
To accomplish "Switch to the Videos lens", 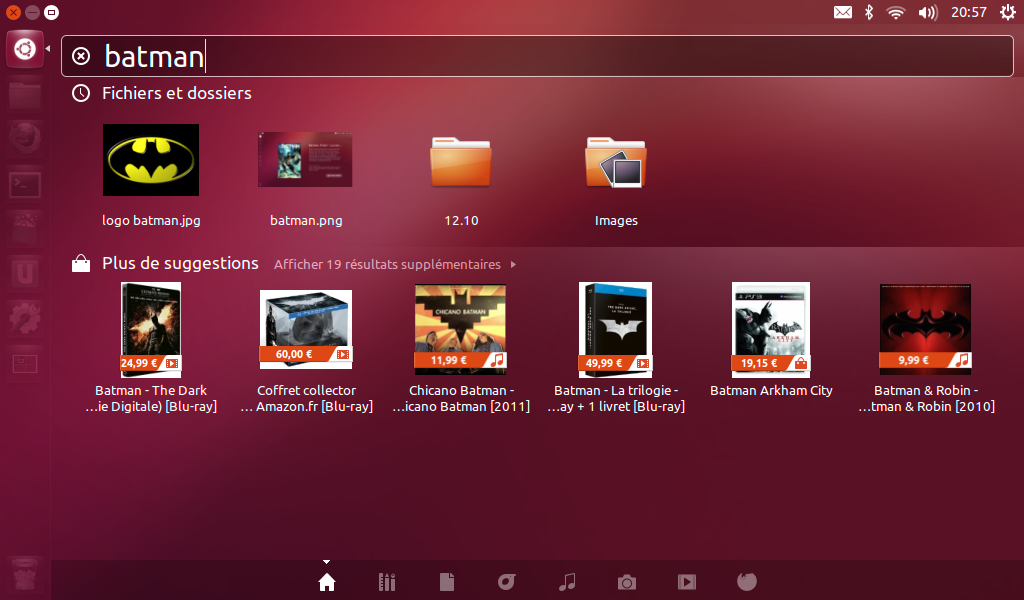I will 687,582.
